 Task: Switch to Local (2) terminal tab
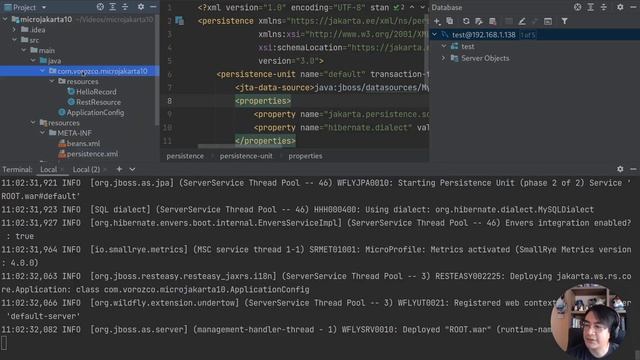(86, 169)
